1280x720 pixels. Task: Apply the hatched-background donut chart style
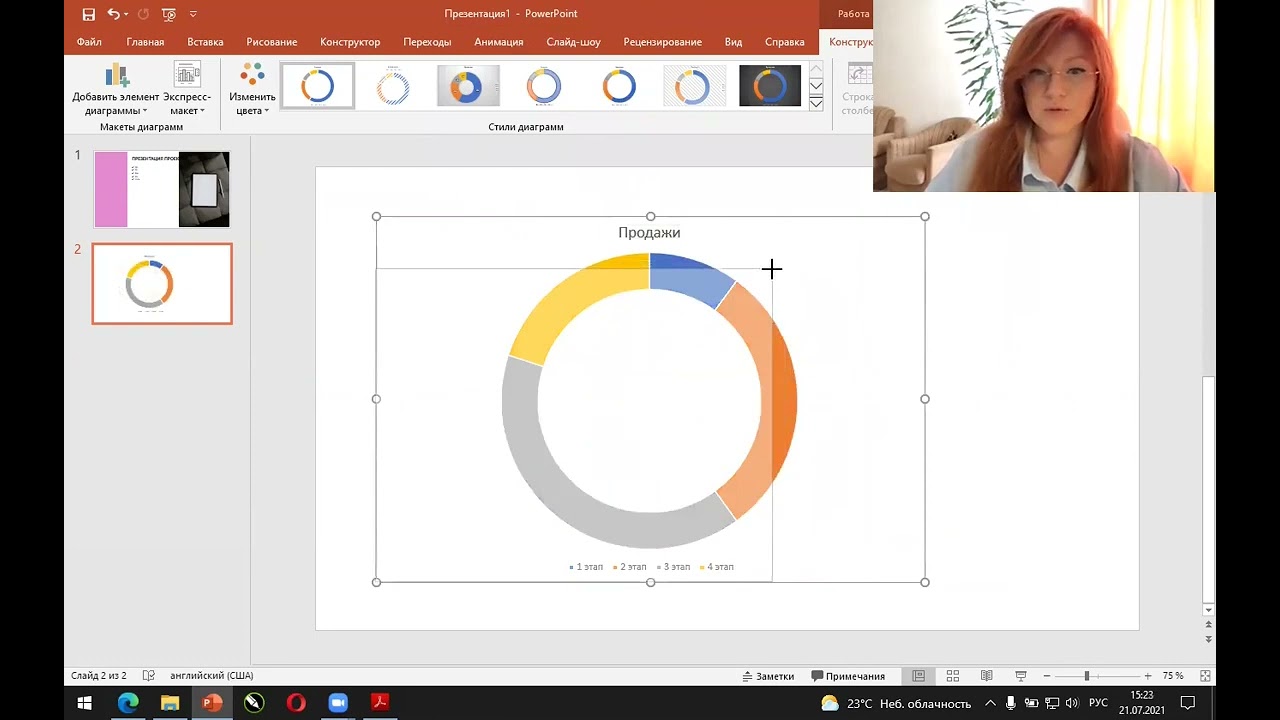[695, 86]
